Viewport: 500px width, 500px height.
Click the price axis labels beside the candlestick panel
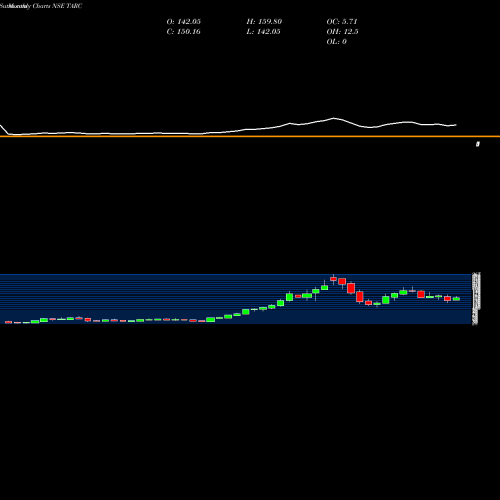click(476, 298)
